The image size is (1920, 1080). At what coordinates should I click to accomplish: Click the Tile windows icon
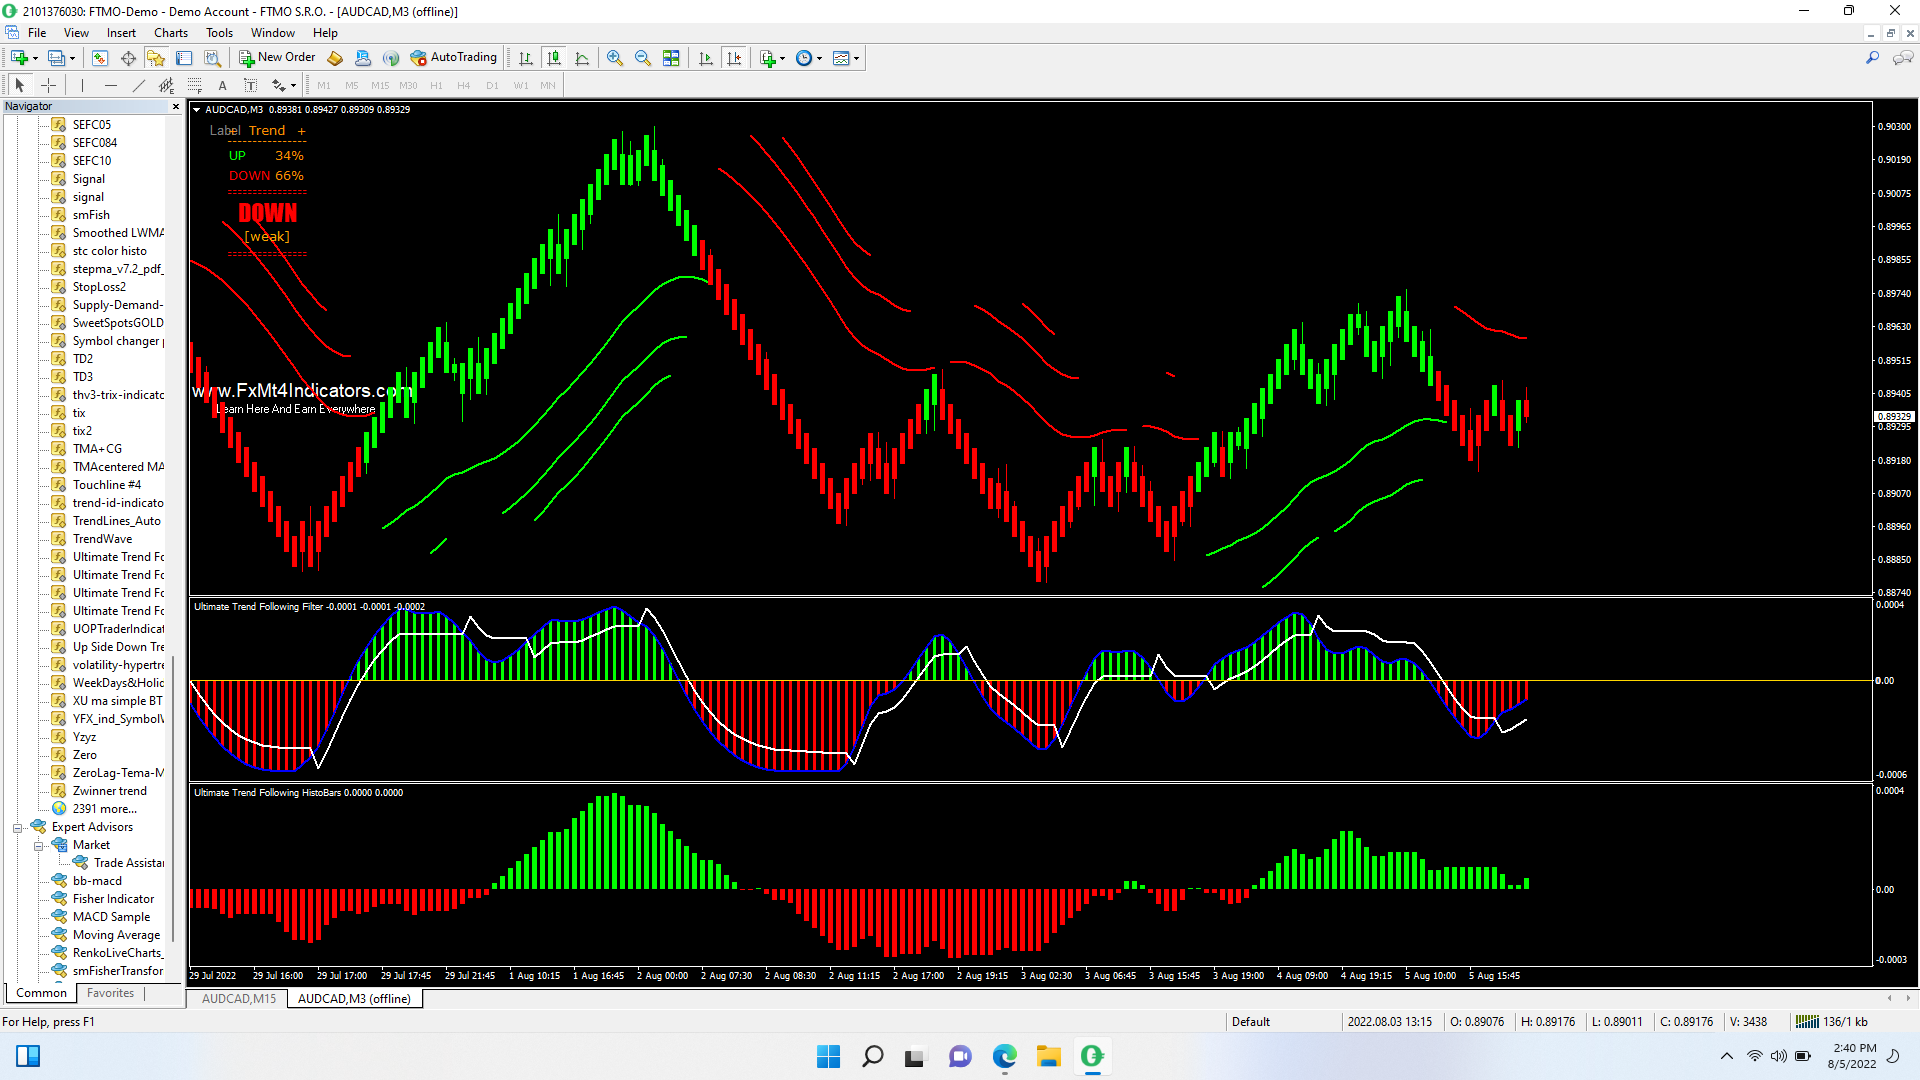[x=671, y=58]
